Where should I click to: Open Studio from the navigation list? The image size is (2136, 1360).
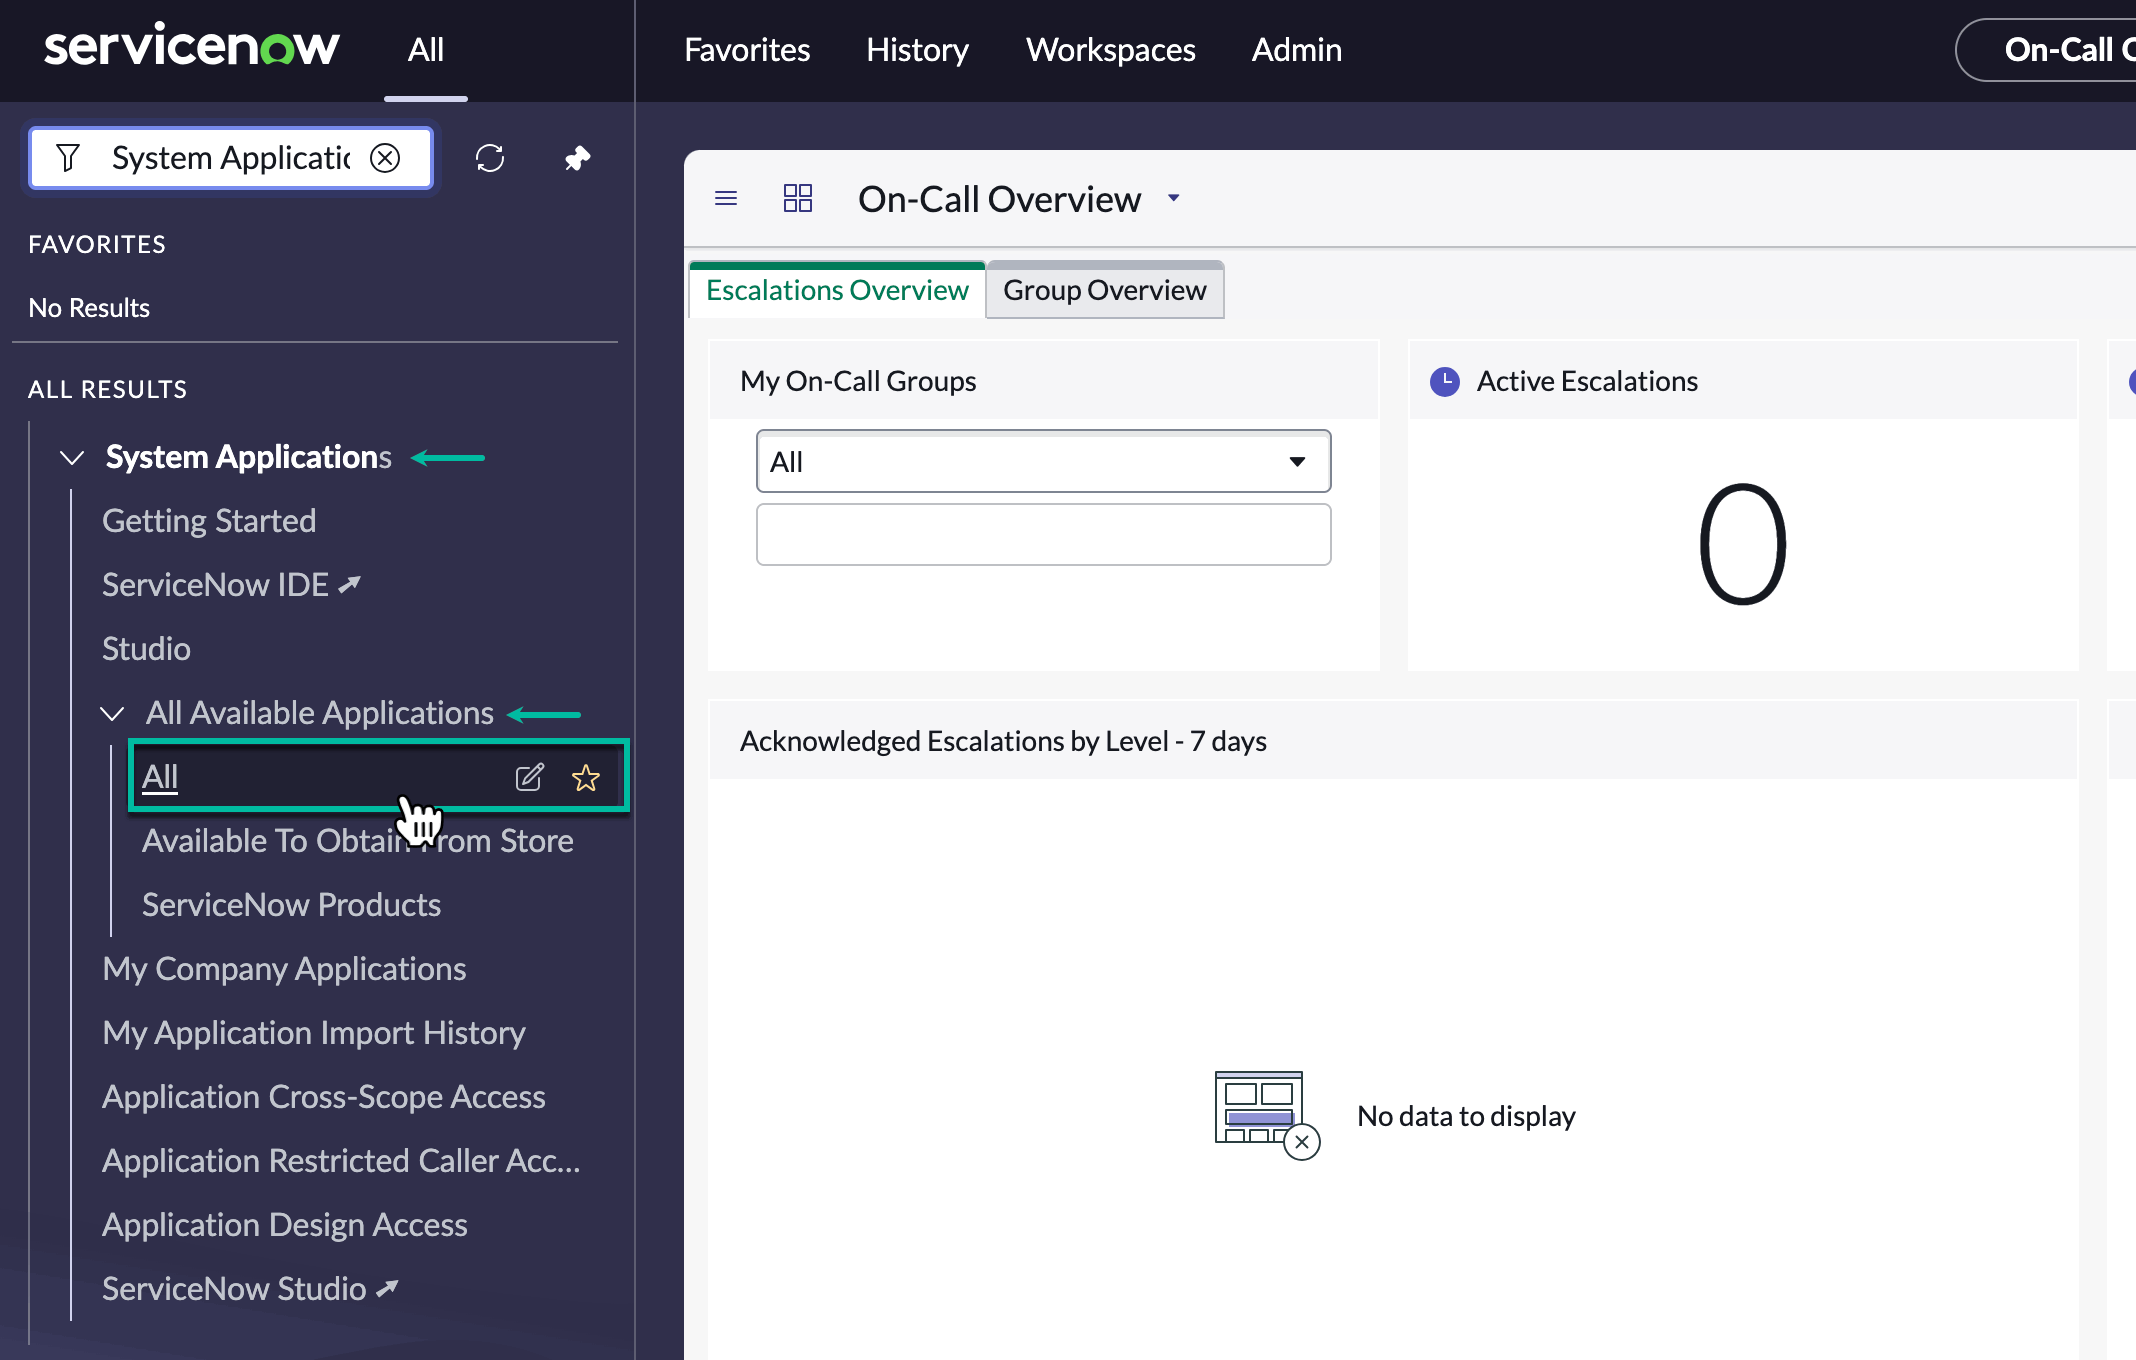[x=146, y=648]
